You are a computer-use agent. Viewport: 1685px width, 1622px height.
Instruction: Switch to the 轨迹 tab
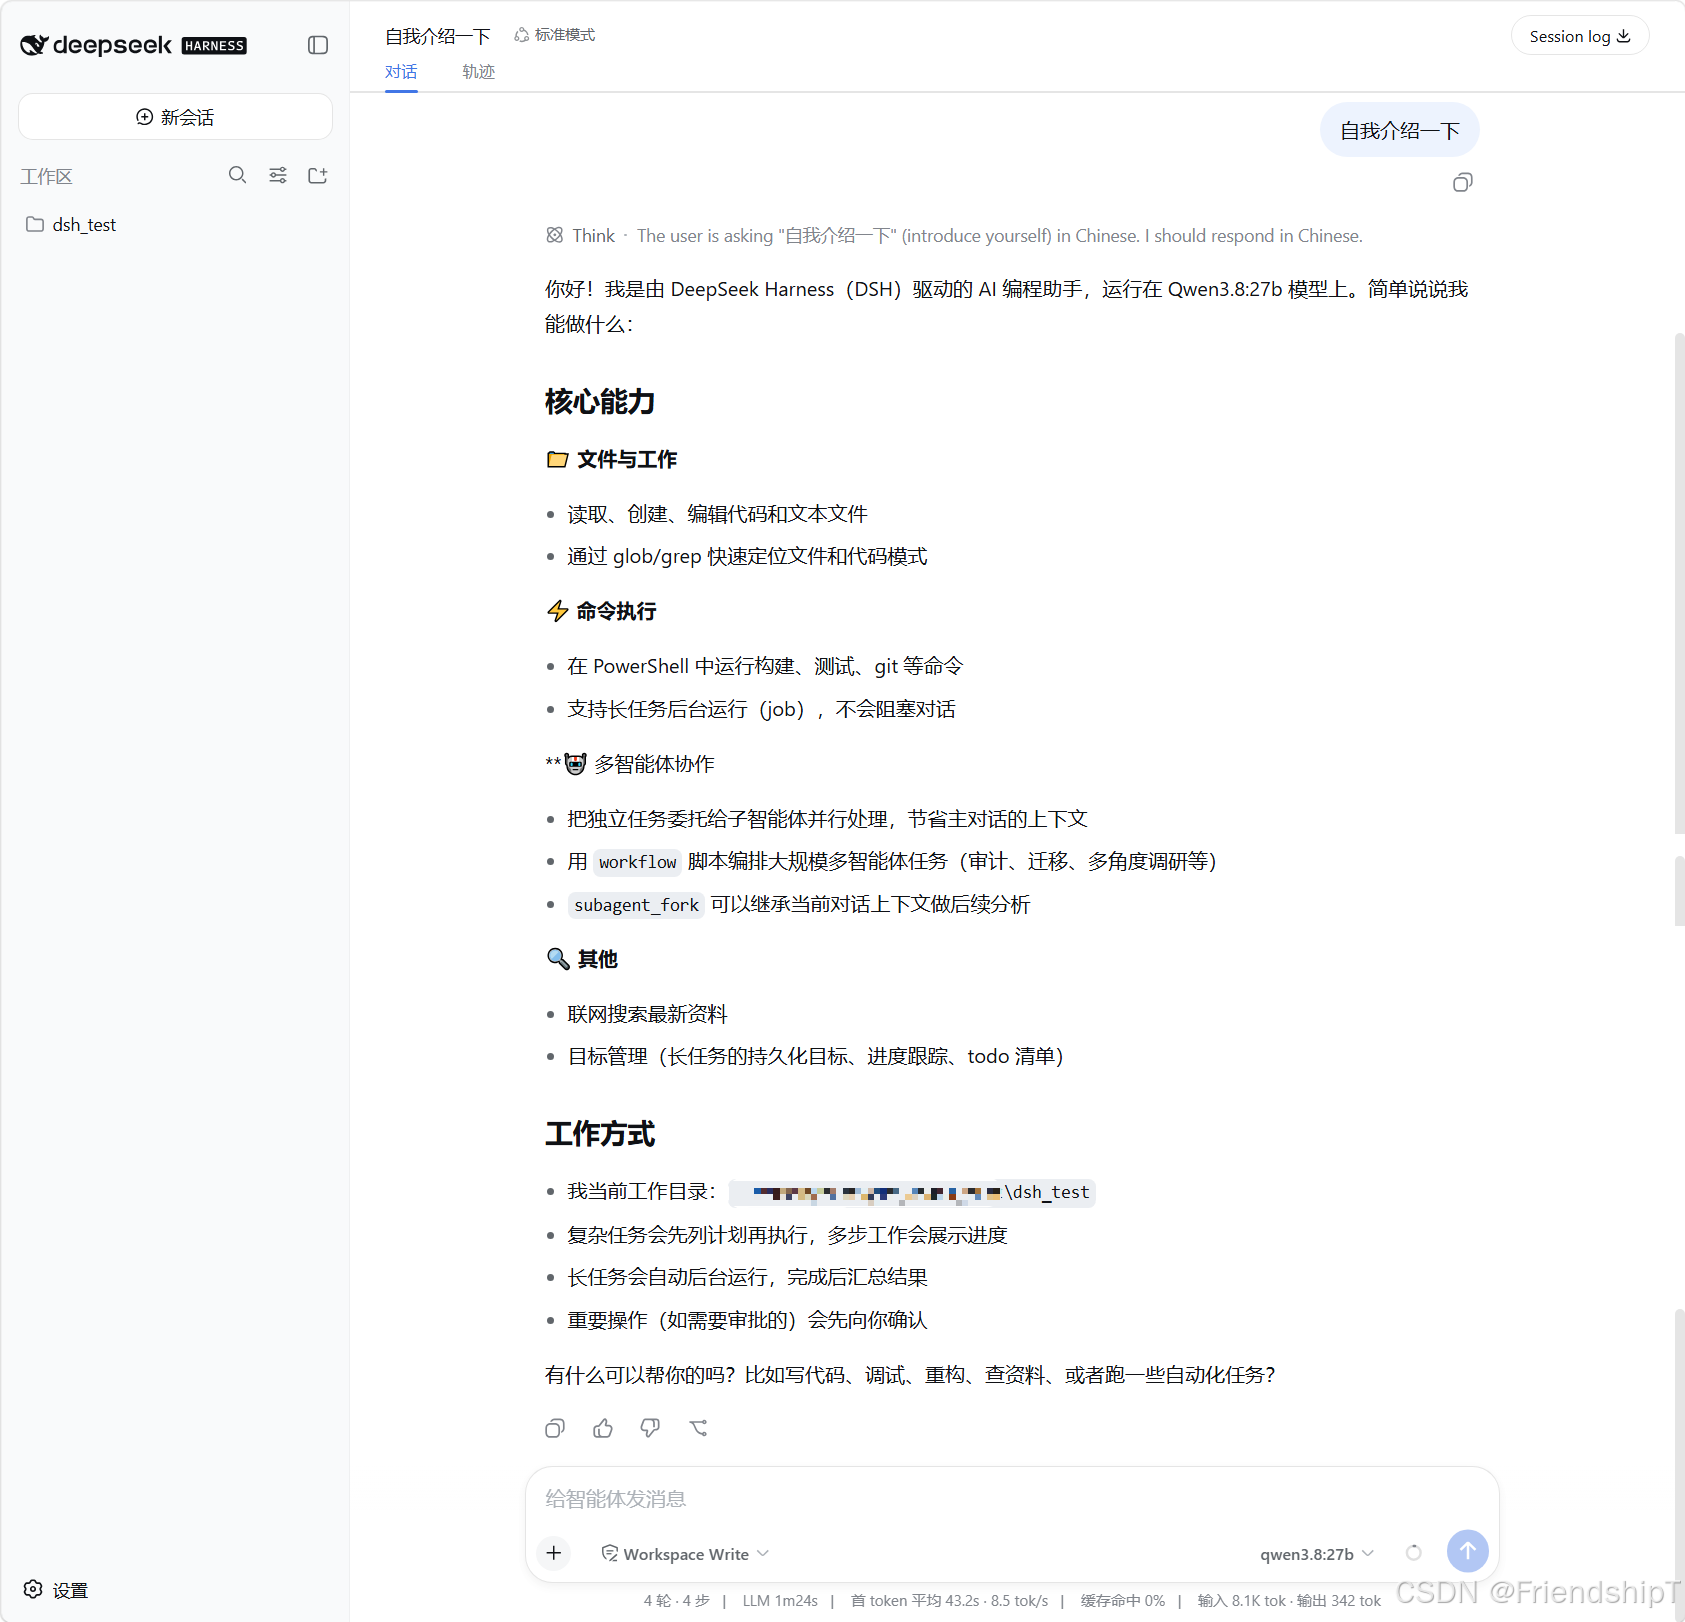479,72
